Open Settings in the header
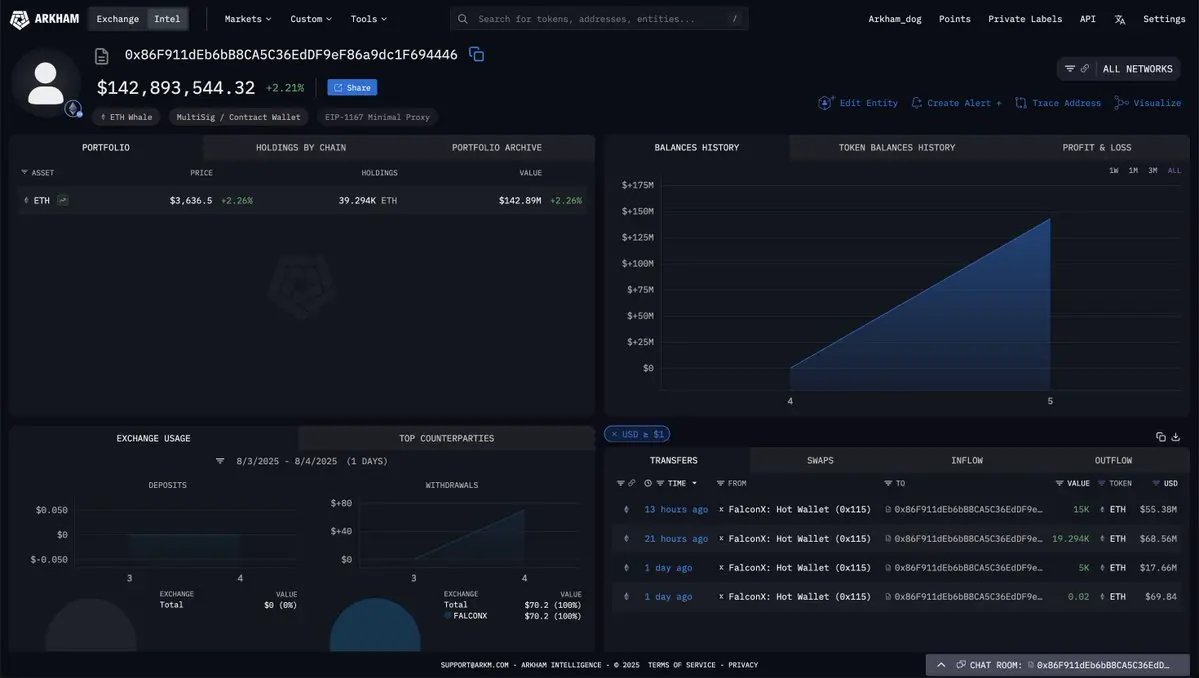 1164,19
